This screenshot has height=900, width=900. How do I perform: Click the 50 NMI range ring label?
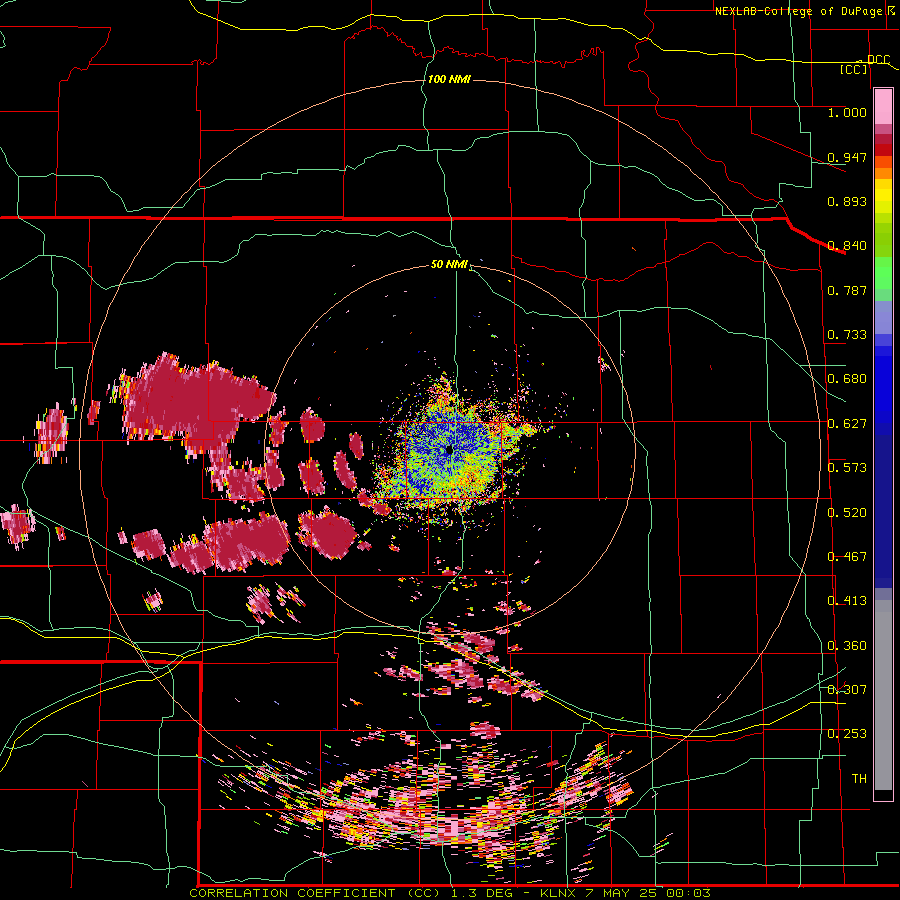pyautogui.click(x=449, y=265)
